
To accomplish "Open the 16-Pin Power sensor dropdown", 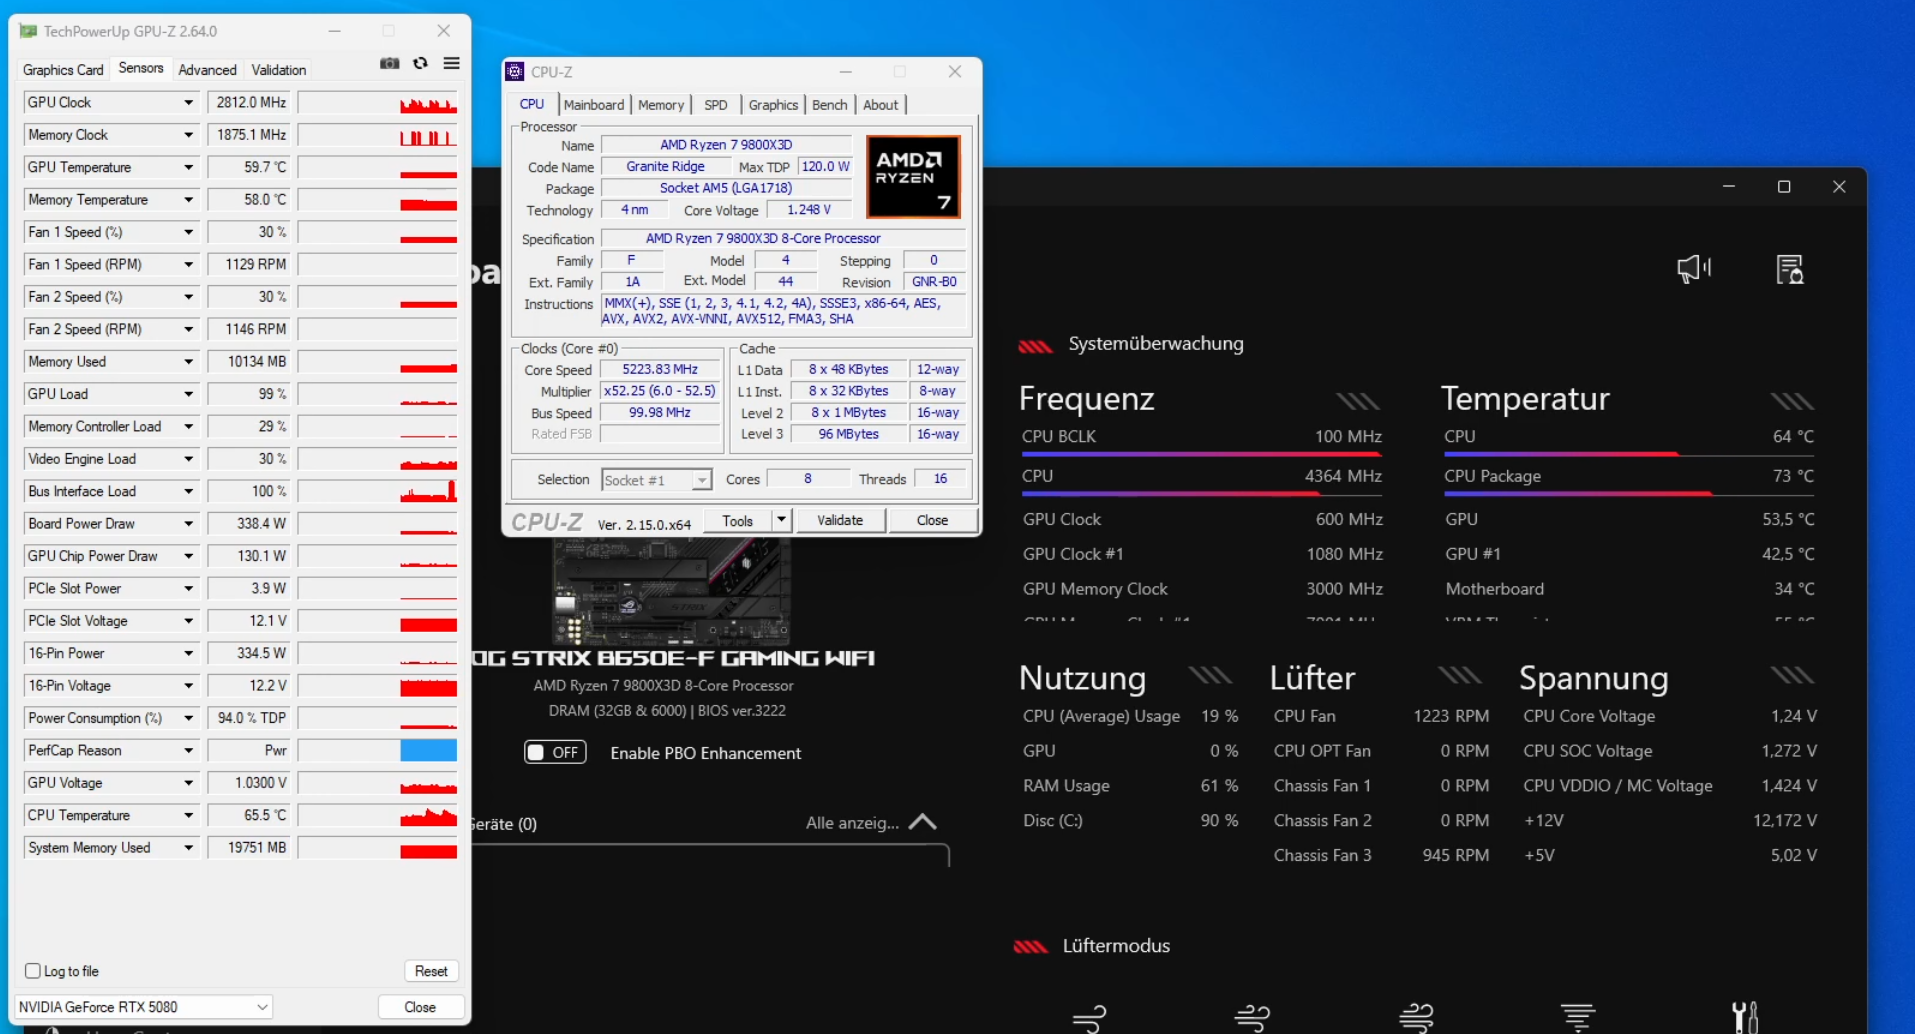I will point(188,653).
